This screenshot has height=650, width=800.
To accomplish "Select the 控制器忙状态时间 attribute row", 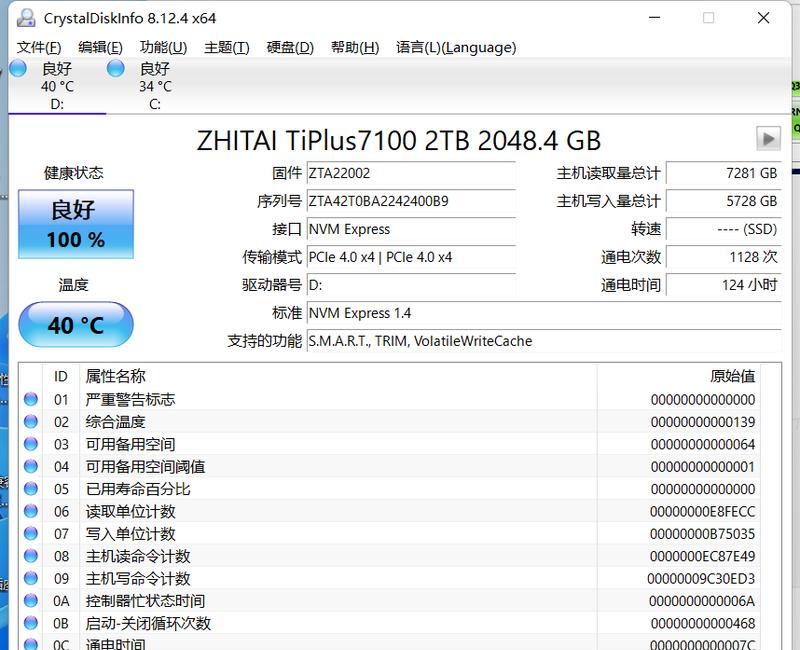I will 390,601.
